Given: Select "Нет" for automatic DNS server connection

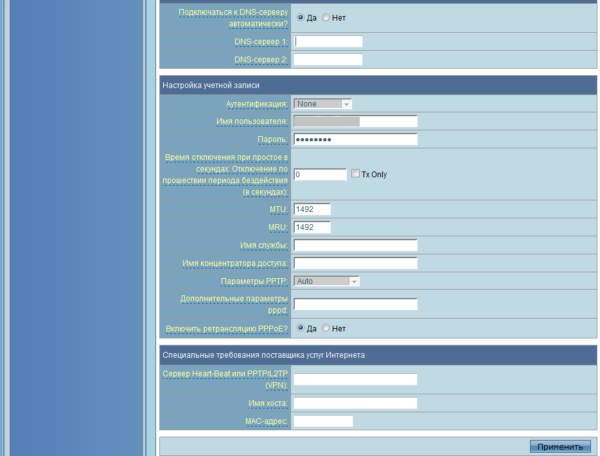Looking at the screenshot, I should point(326,17).
